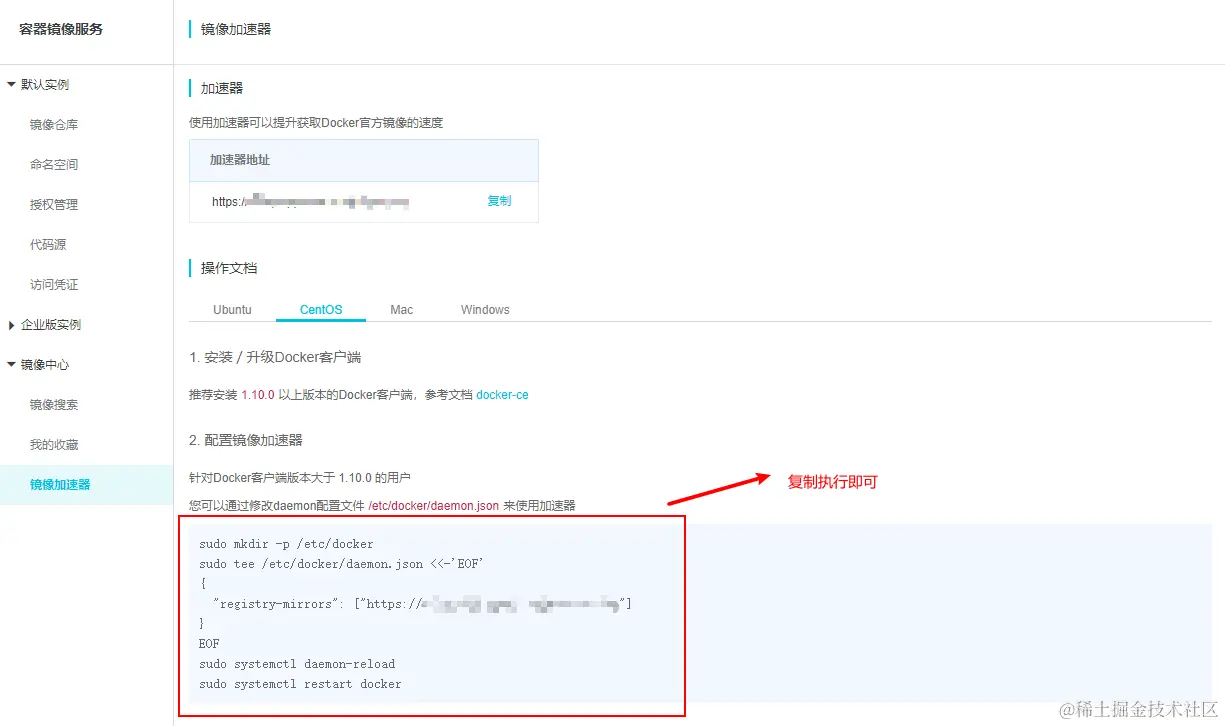
Task: Click the '1. 安装 / 升级Docker客户端' heading
Action: (275, 357)
